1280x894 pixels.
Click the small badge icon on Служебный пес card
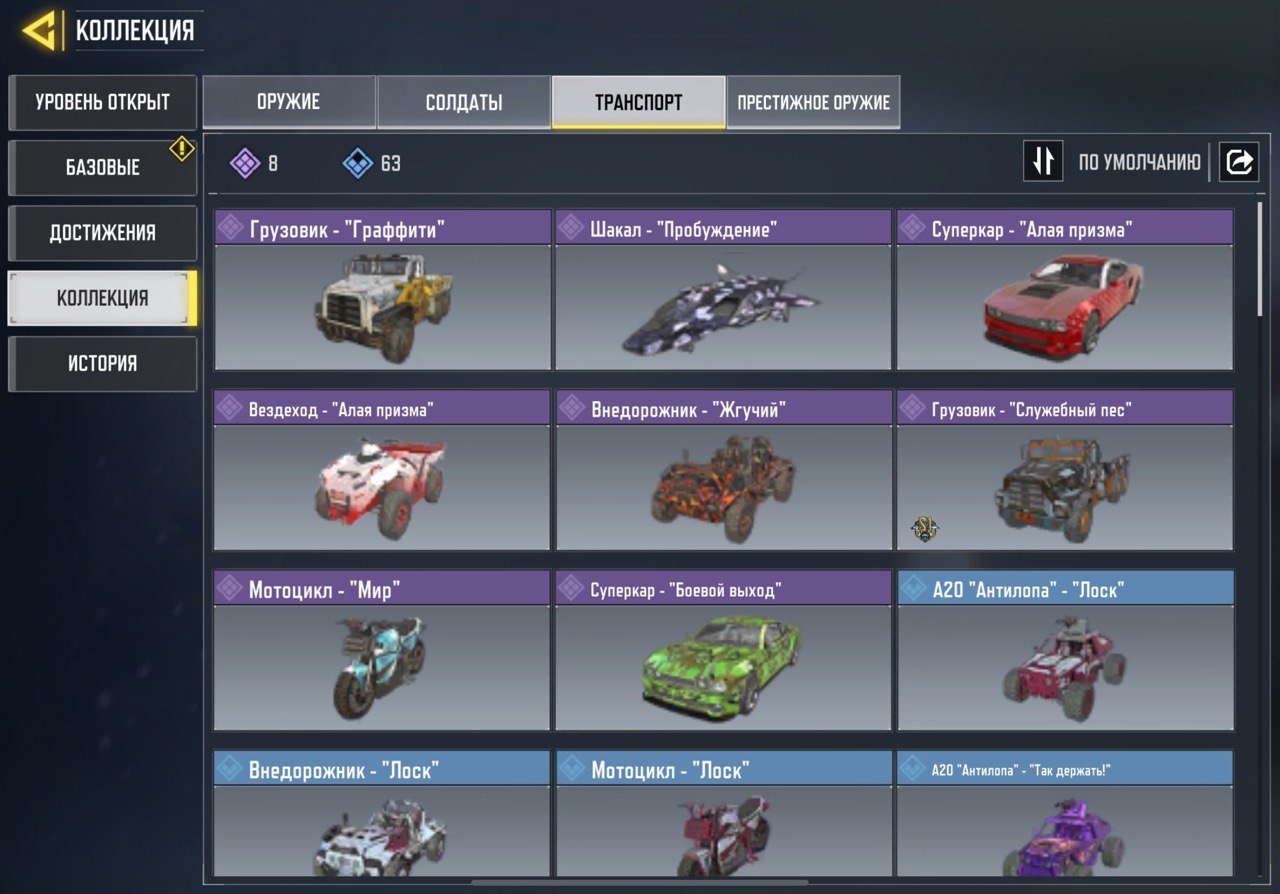924,529
